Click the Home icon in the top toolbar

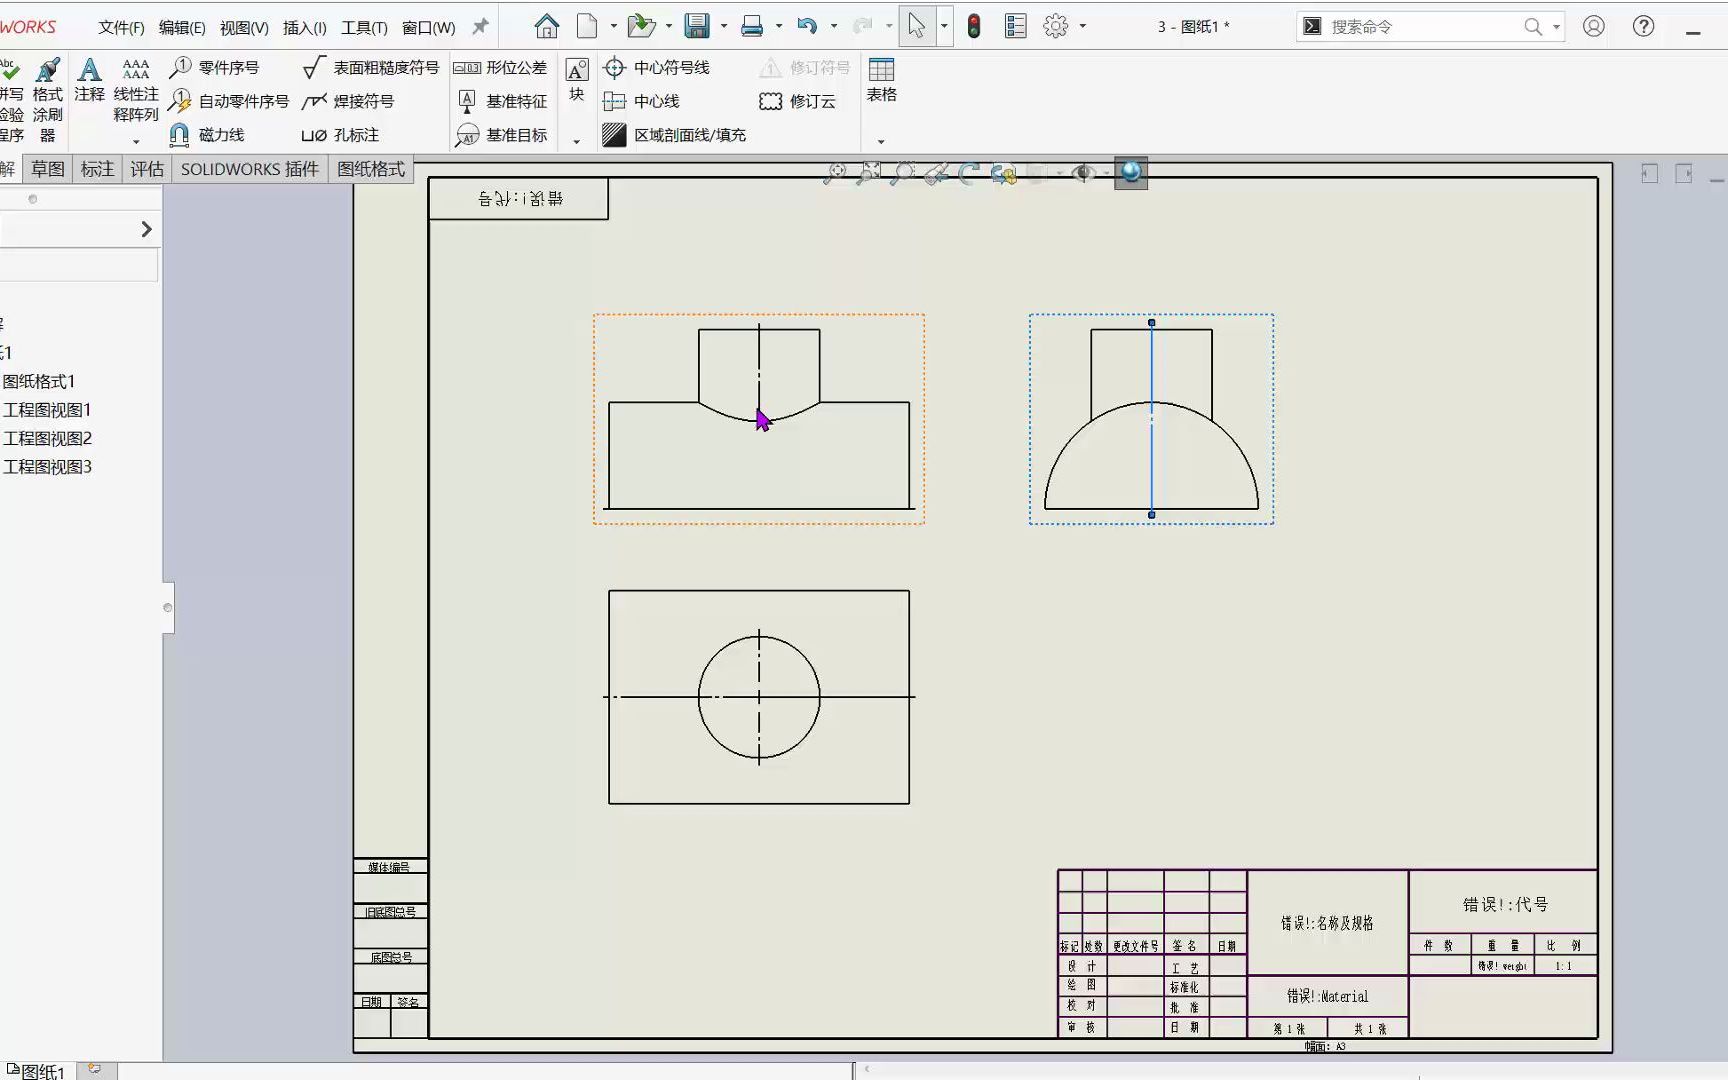click(x=546, y=26)
